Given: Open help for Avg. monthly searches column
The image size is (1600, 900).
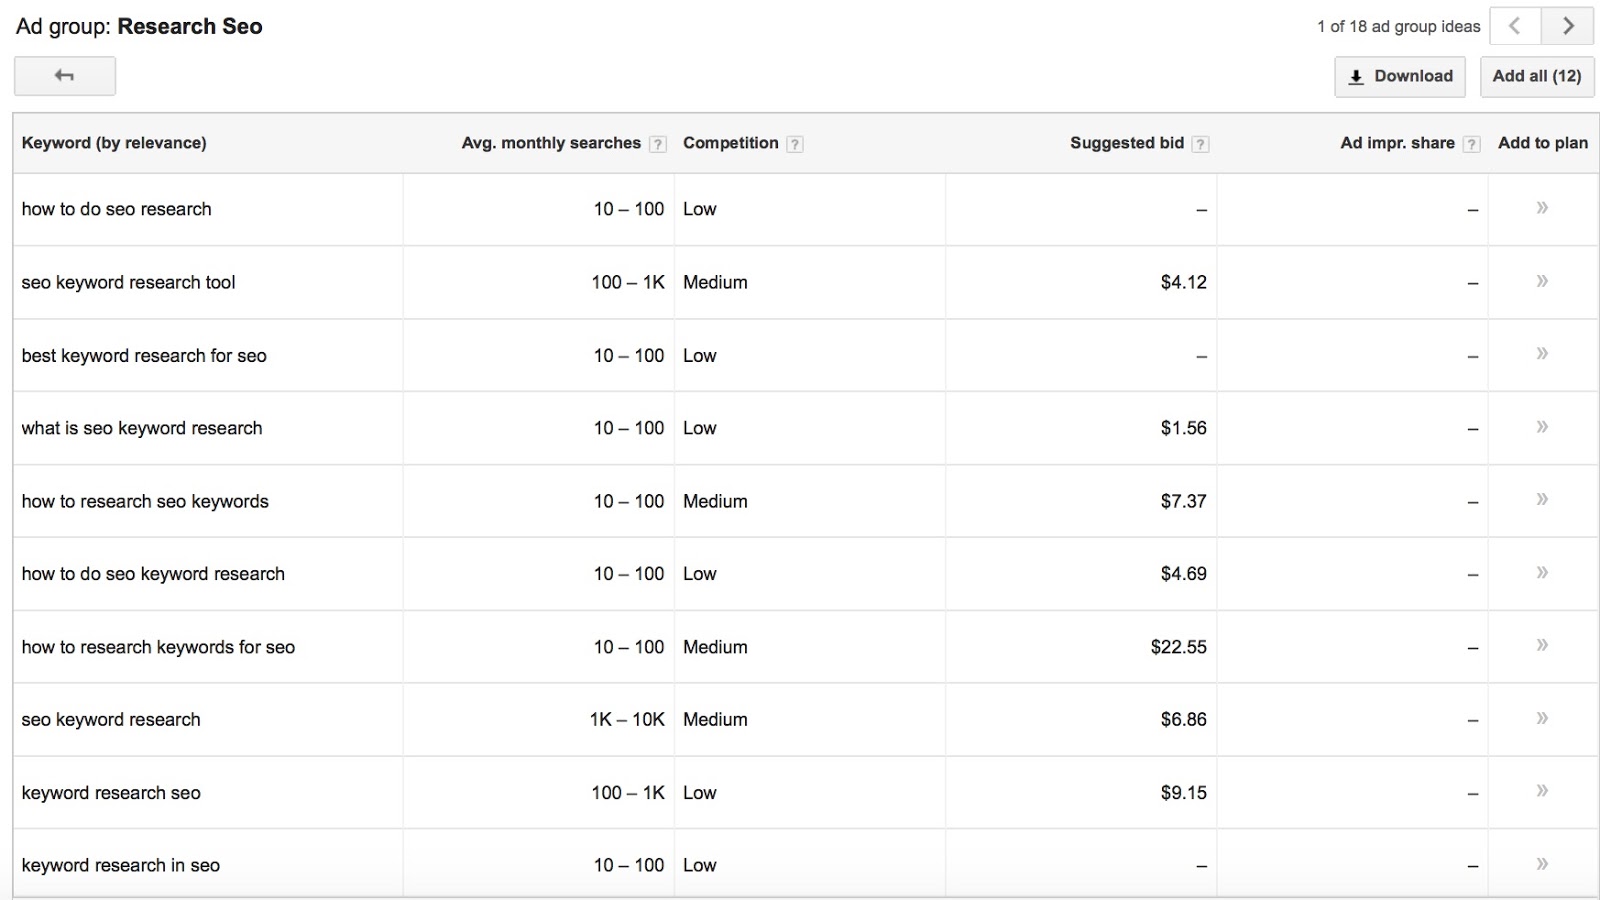Looking at the screenshot, I should pos(657,143).
